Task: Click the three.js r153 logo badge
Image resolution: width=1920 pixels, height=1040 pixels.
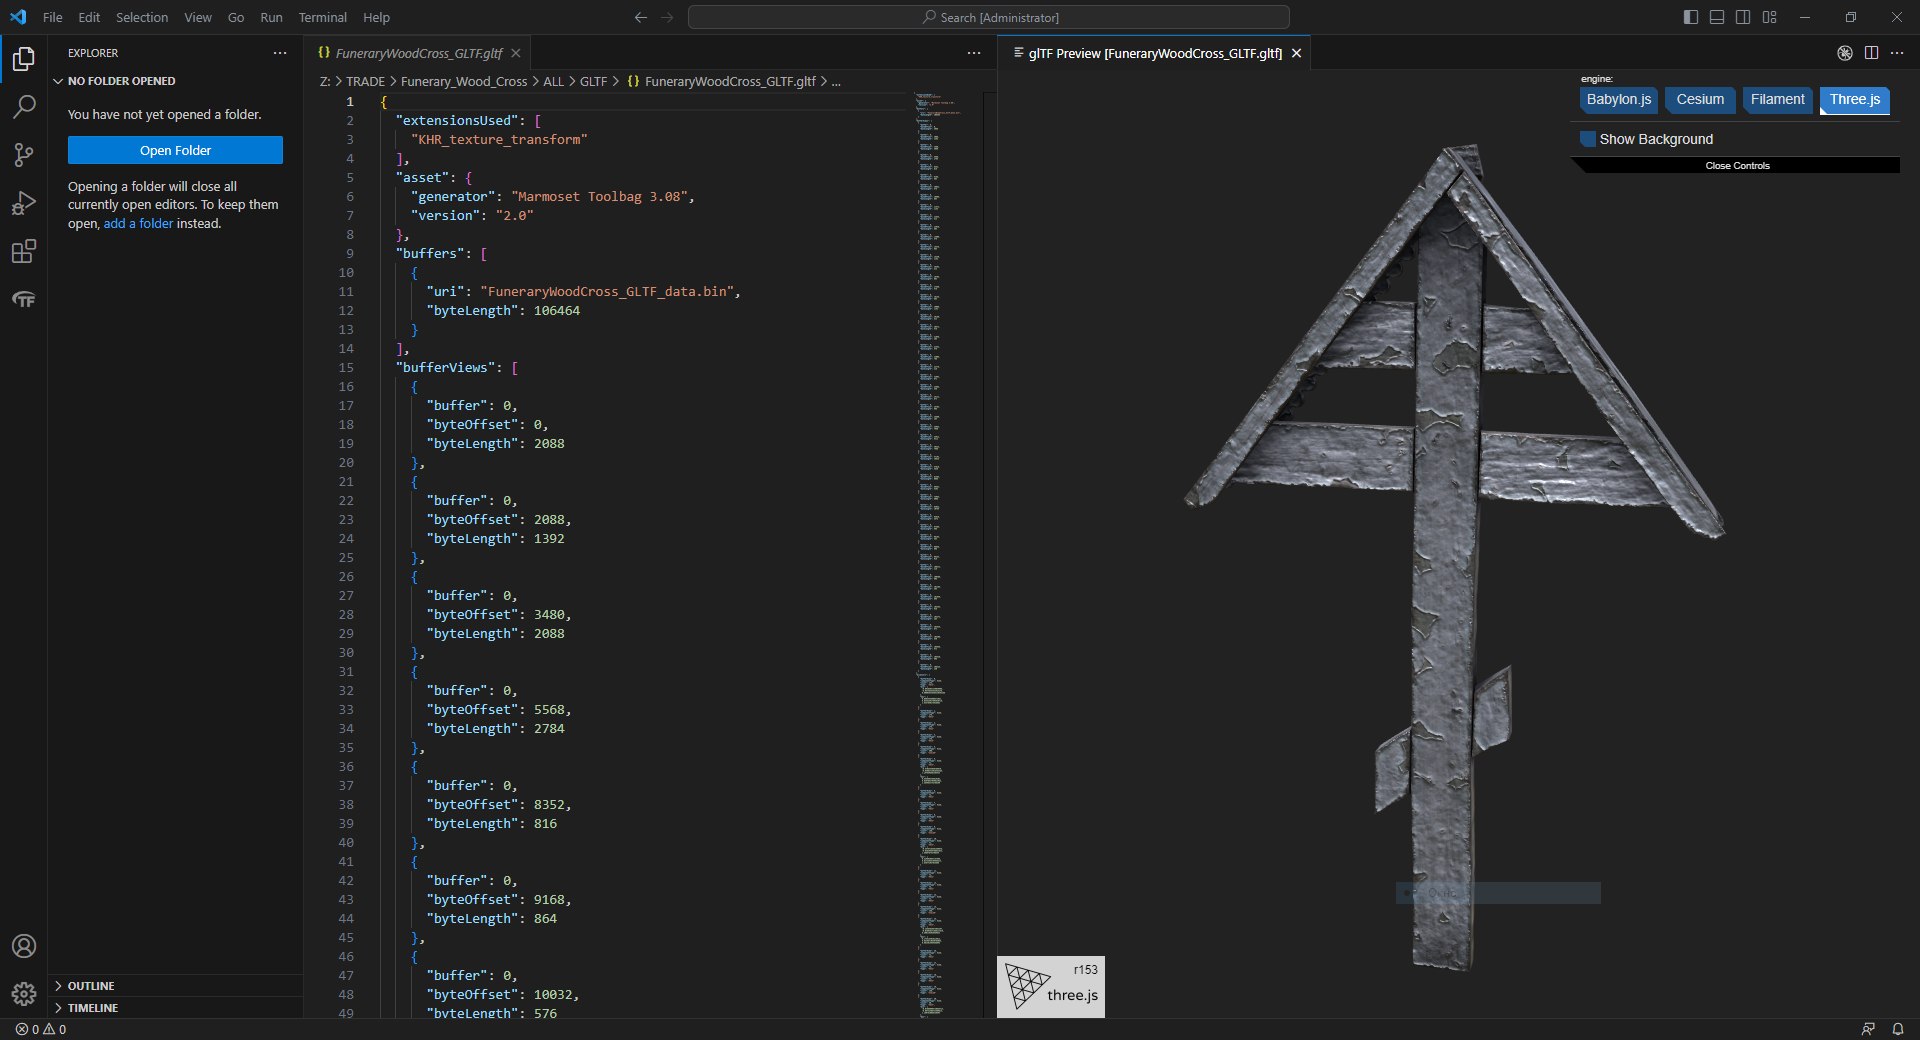Action: coord(1051,987)
